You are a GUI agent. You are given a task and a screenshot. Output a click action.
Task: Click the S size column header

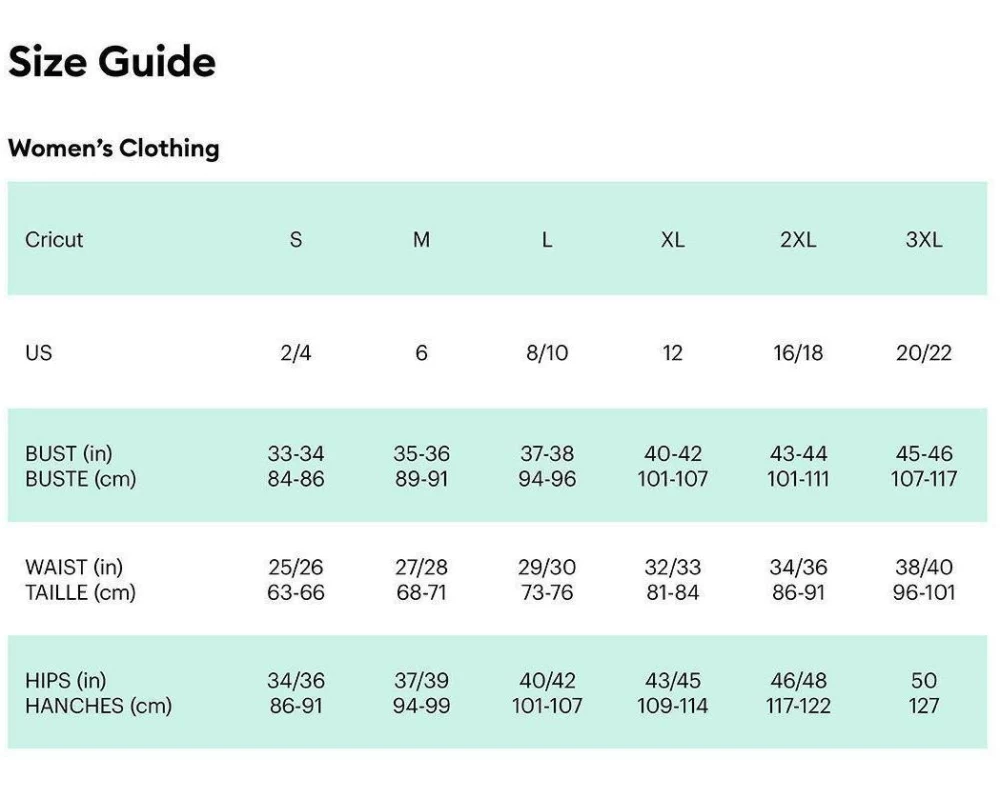pyautogui.click(x=296, y=240)
